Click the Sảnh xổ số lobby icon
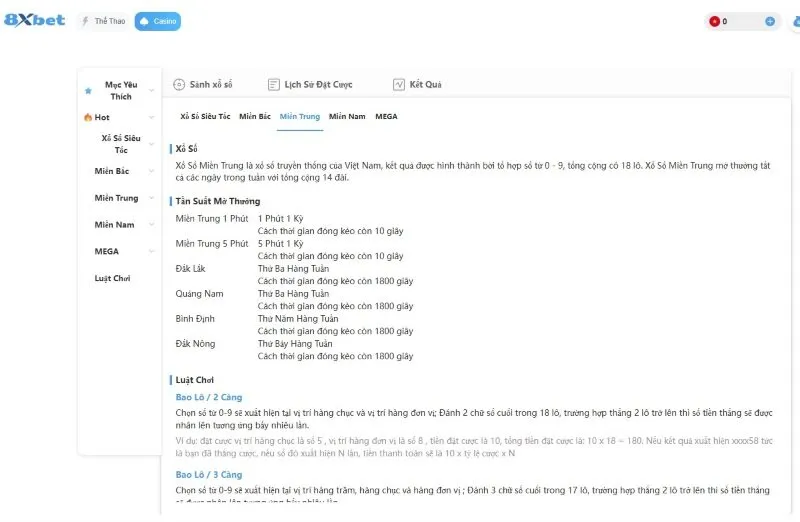Viewport: 800px width, 522px height. point(179,85)
